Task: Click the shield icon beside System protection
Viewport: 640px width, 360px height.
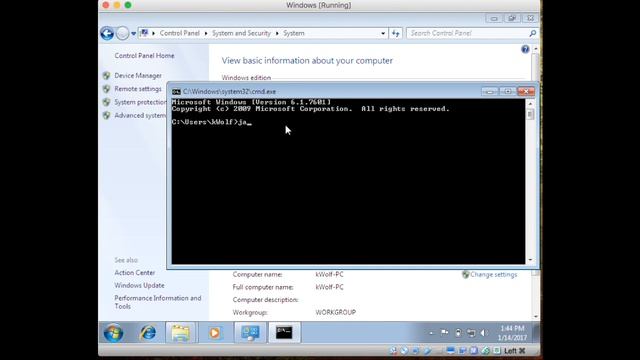Action: click(107, 102)
